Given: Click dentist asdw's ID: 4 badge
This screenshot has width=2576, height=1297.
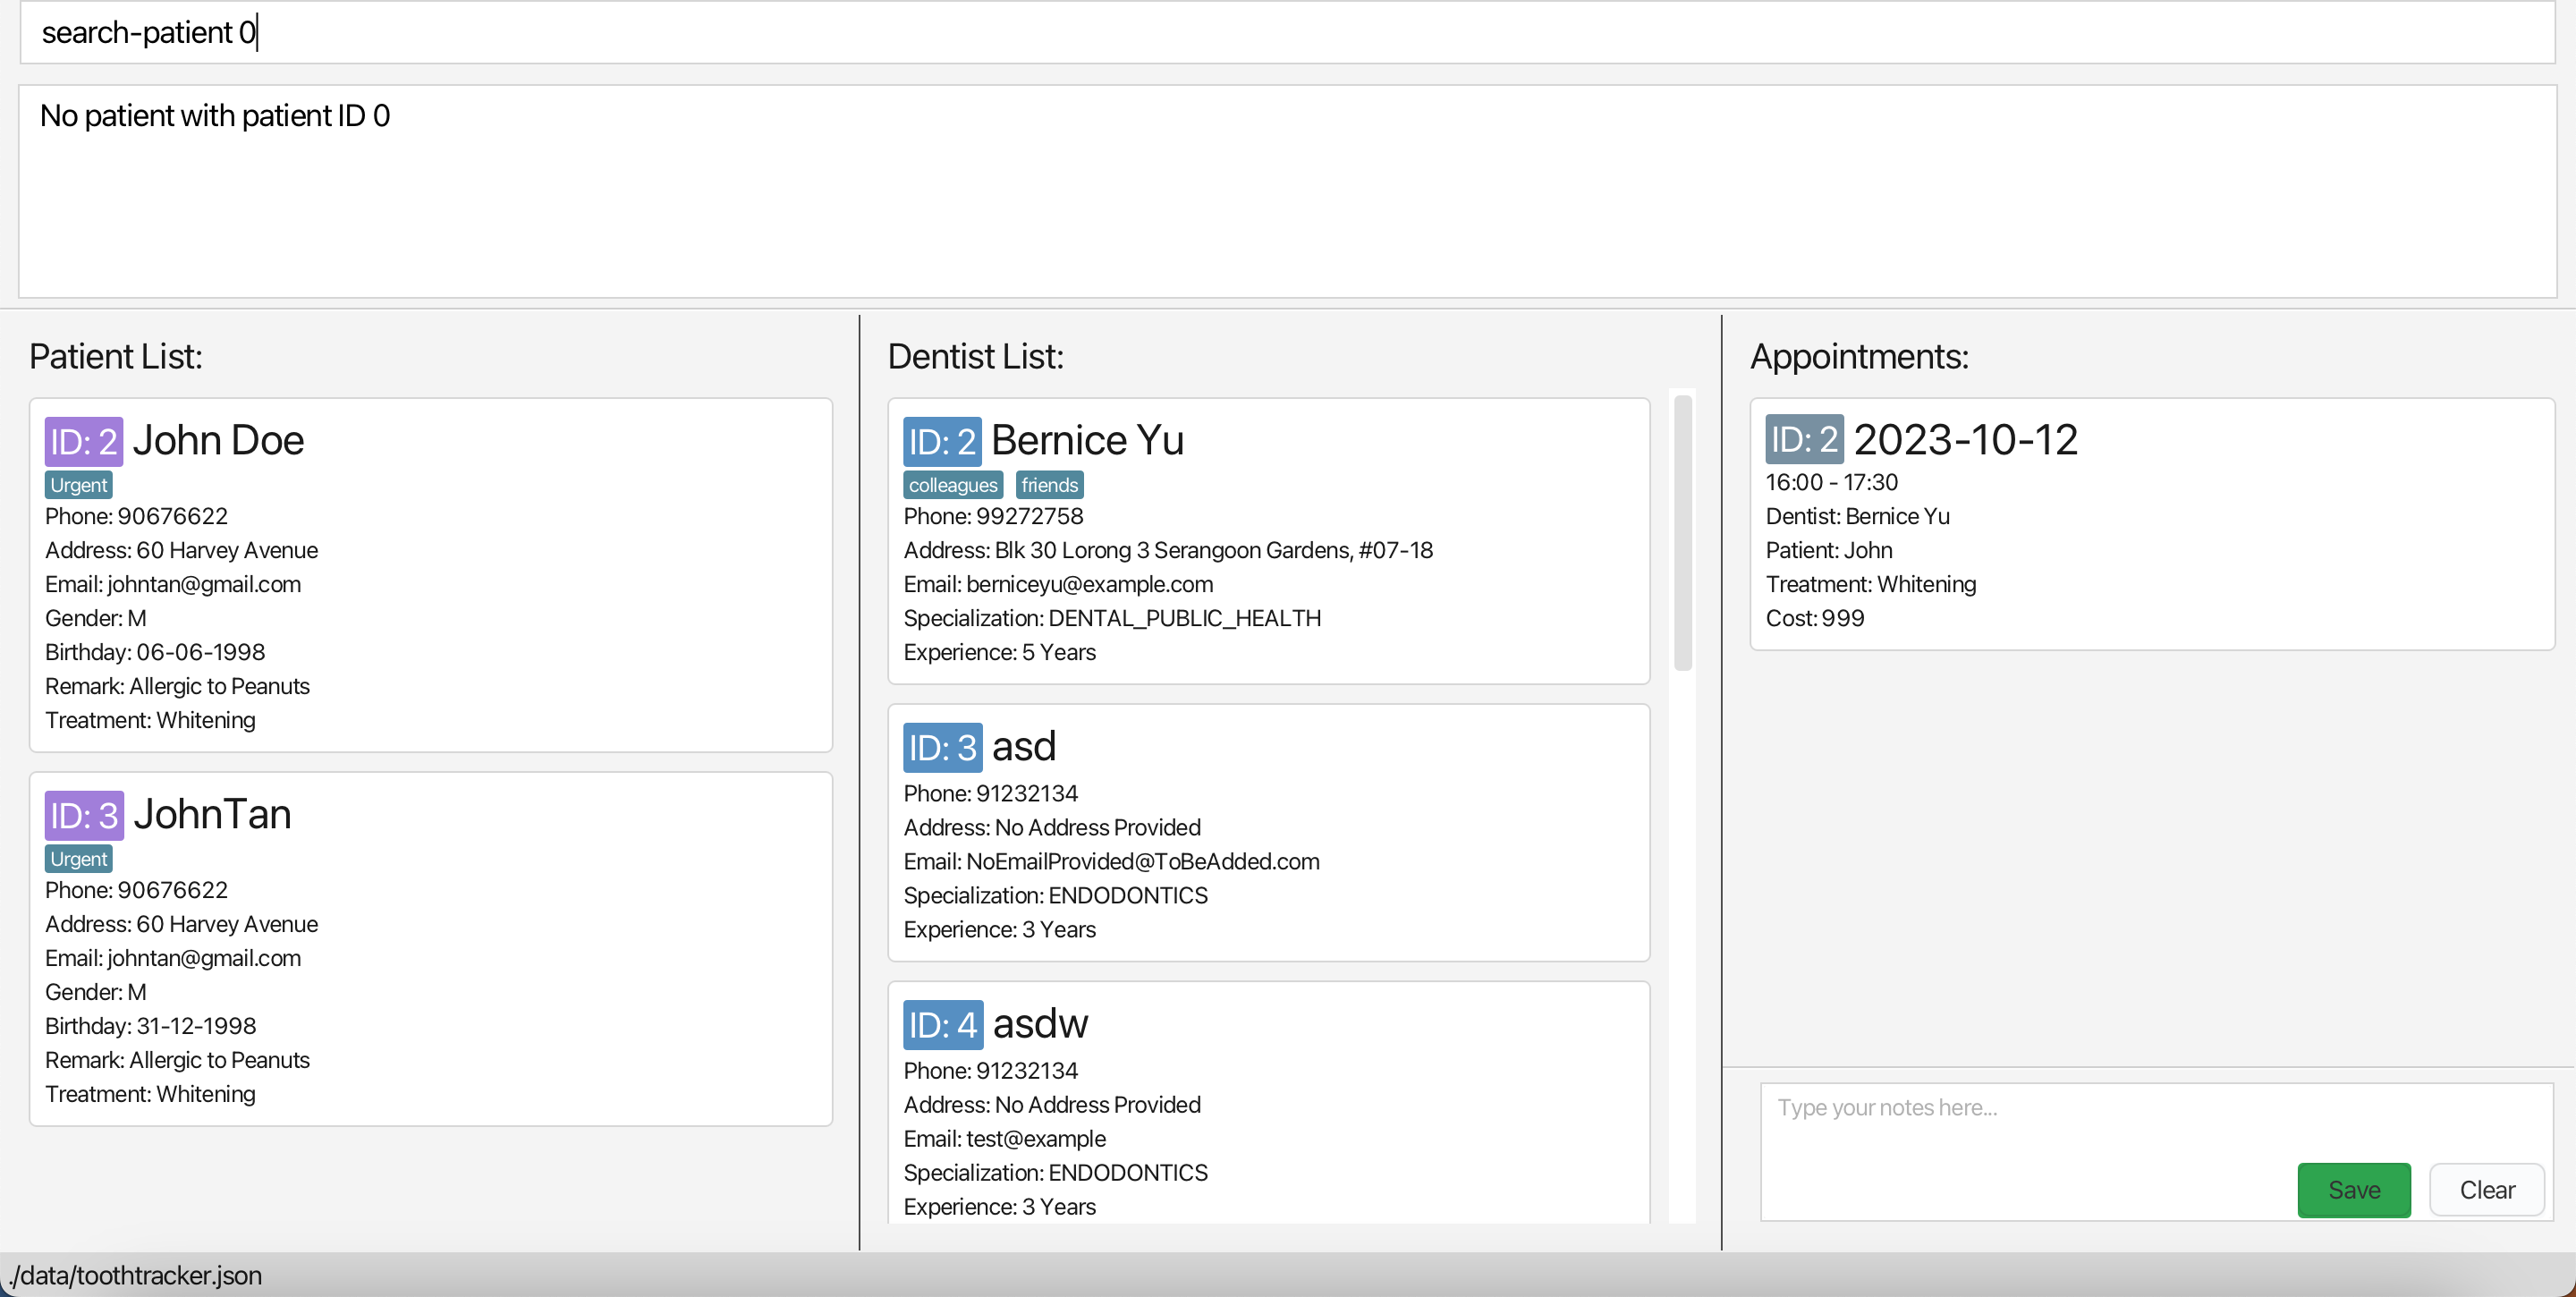Looking at the screenshot, I should (942, 1024).
